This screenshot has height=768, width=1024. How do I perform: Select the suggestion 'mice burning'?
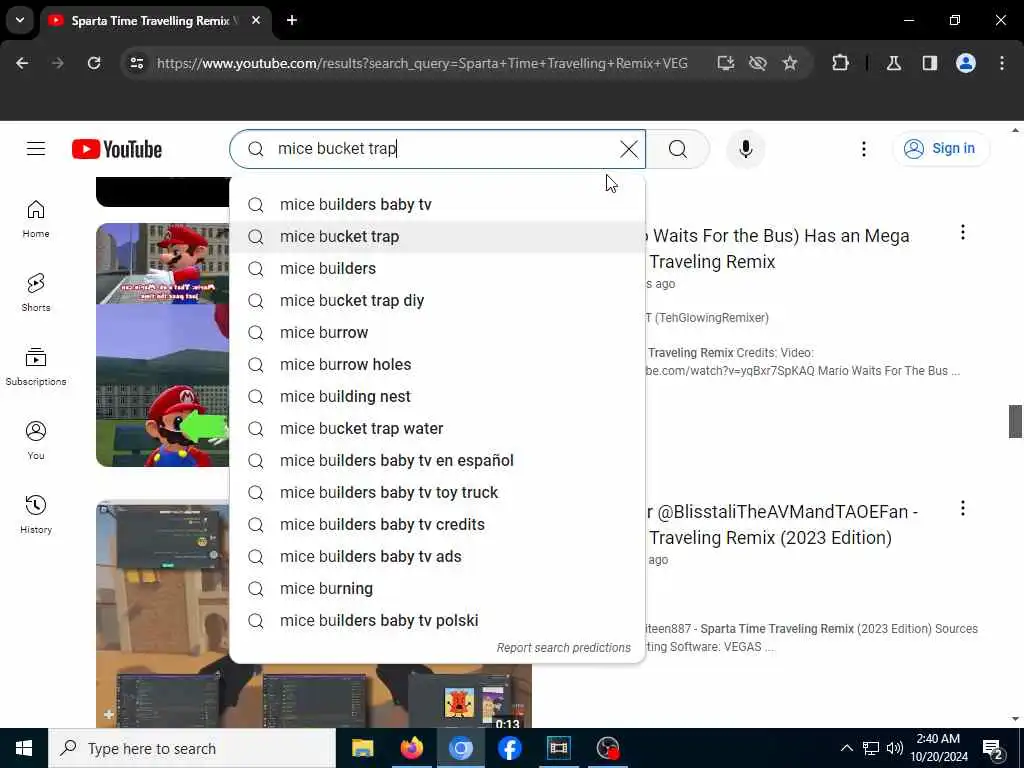pyautogui.click(x=438, y=588)
